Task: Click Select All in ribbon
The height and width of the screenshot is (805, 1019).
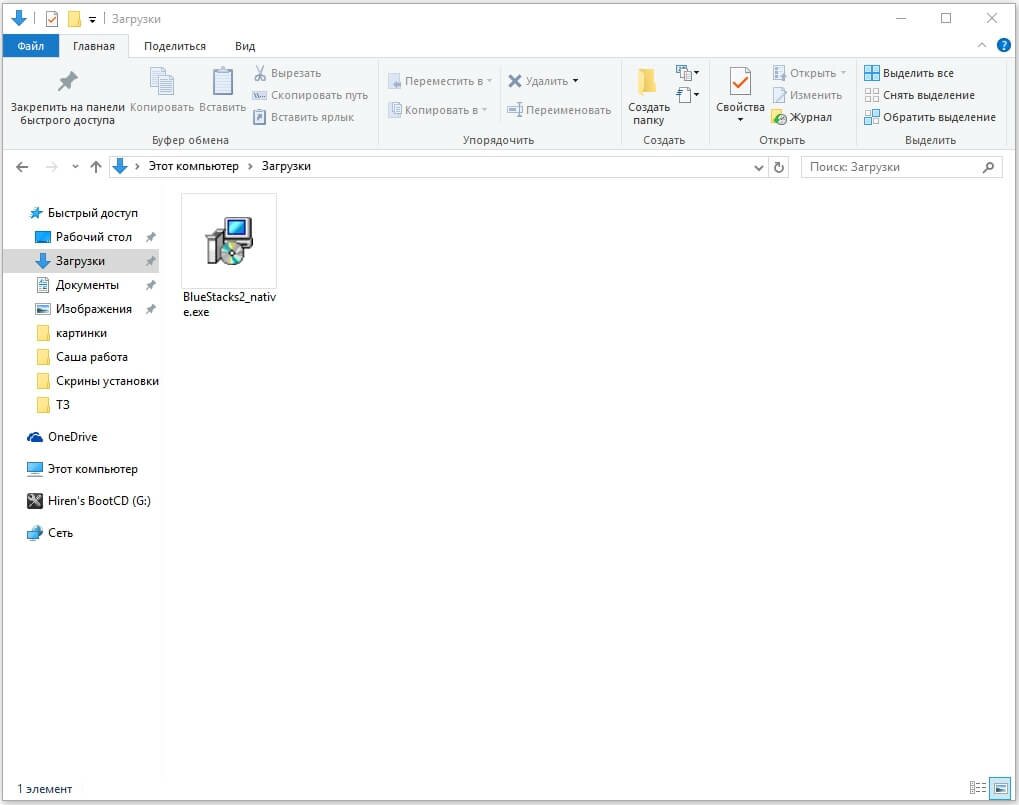Action: pyautogui.click(x=908, y=73)
